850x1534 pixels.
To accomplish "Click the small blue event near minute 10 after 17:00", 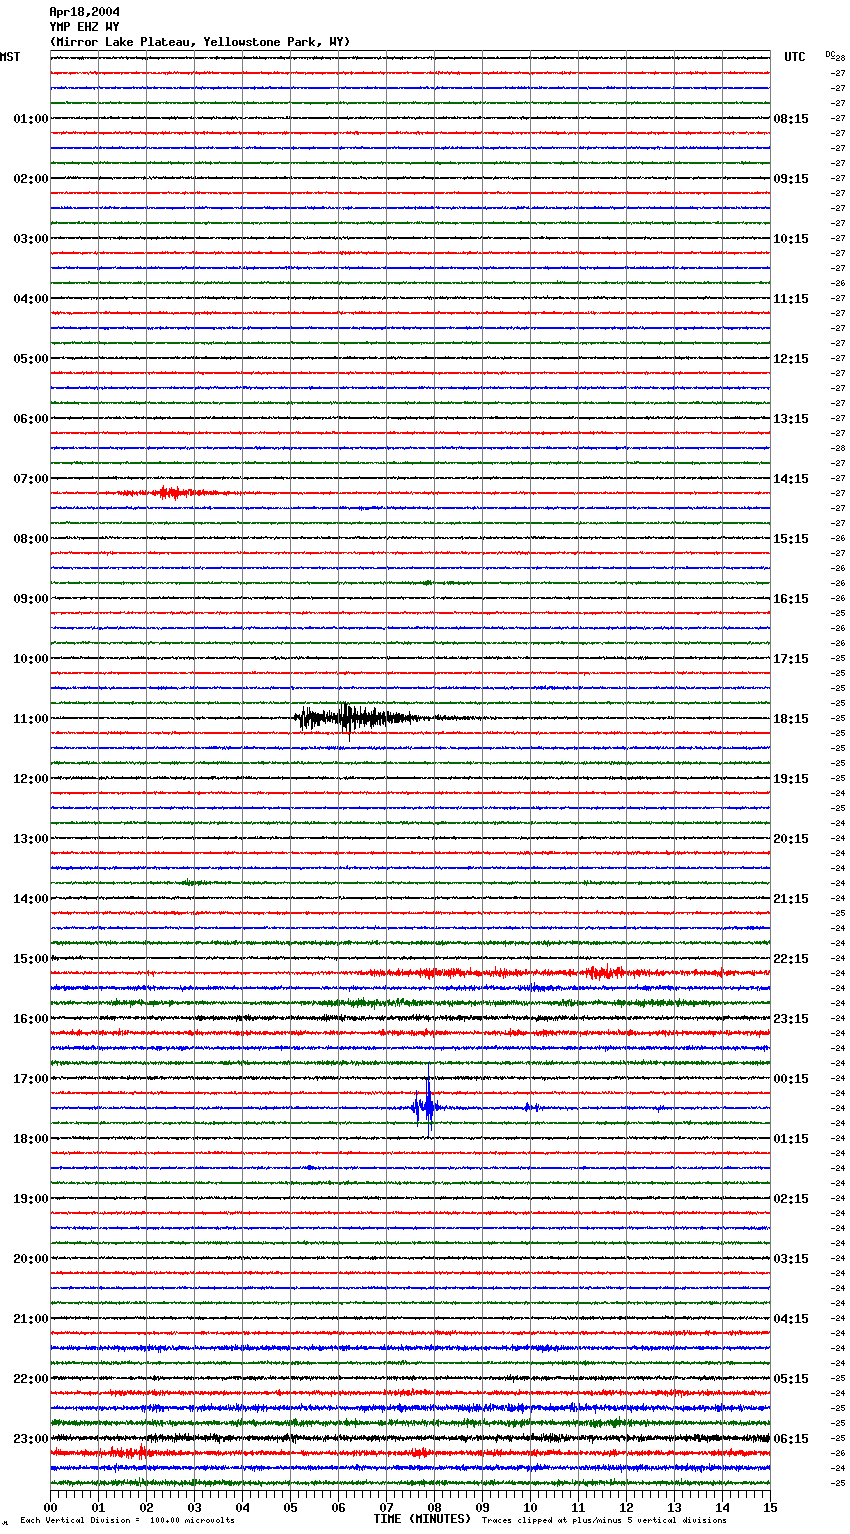I will coord(531,1107).
